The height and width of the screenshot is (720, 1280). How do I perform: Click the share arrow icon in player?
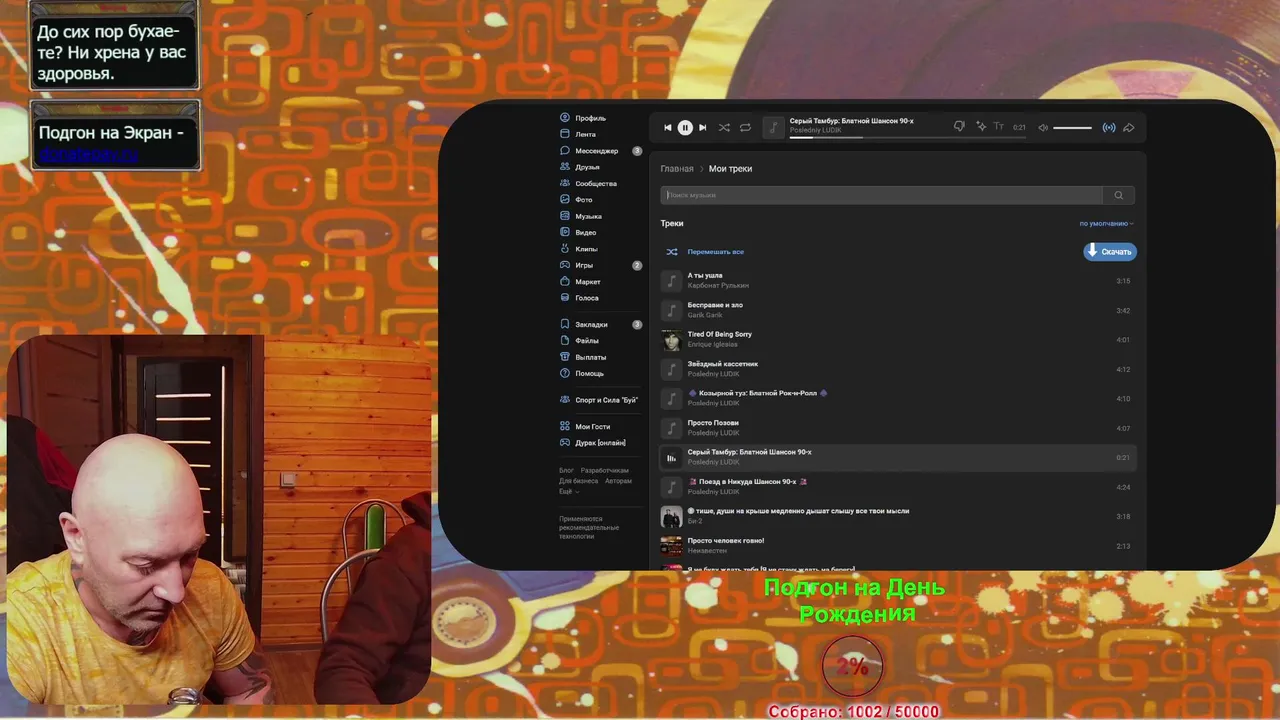(x=1128, y=127)
